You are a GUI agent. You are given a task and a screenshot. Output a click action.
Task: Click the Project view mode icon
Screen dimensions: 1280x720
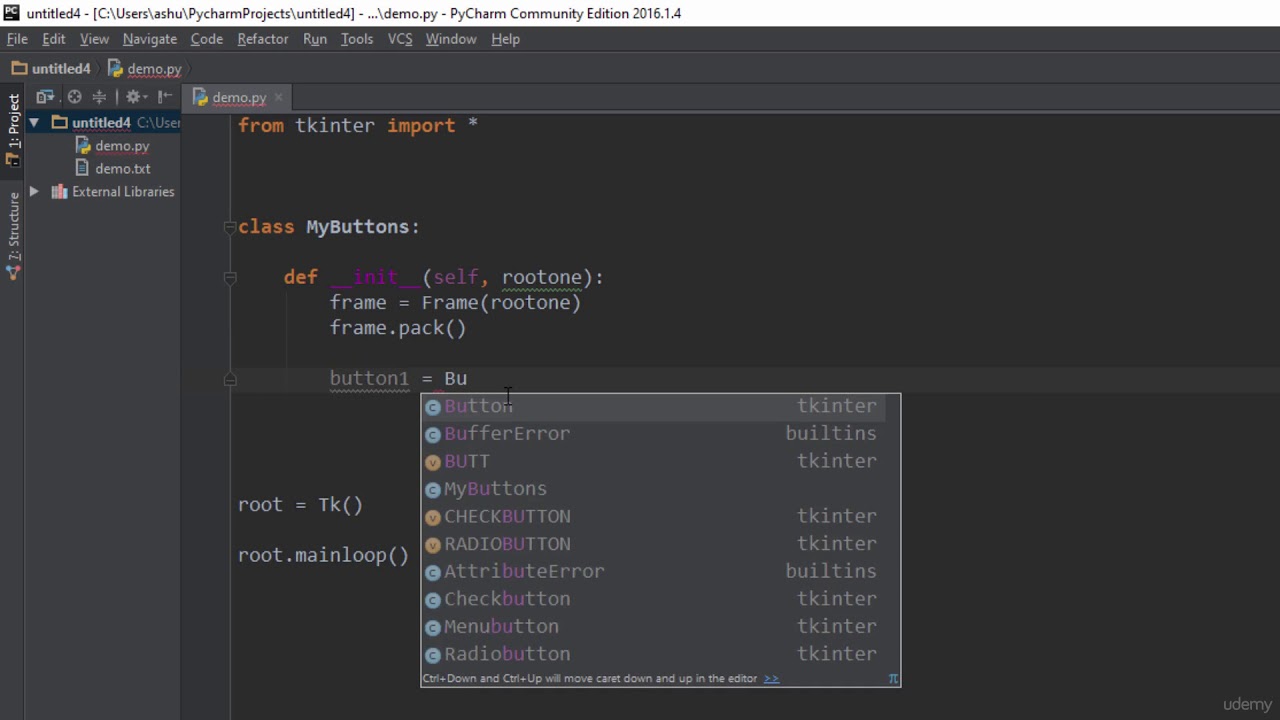click(x=45, y=97)
